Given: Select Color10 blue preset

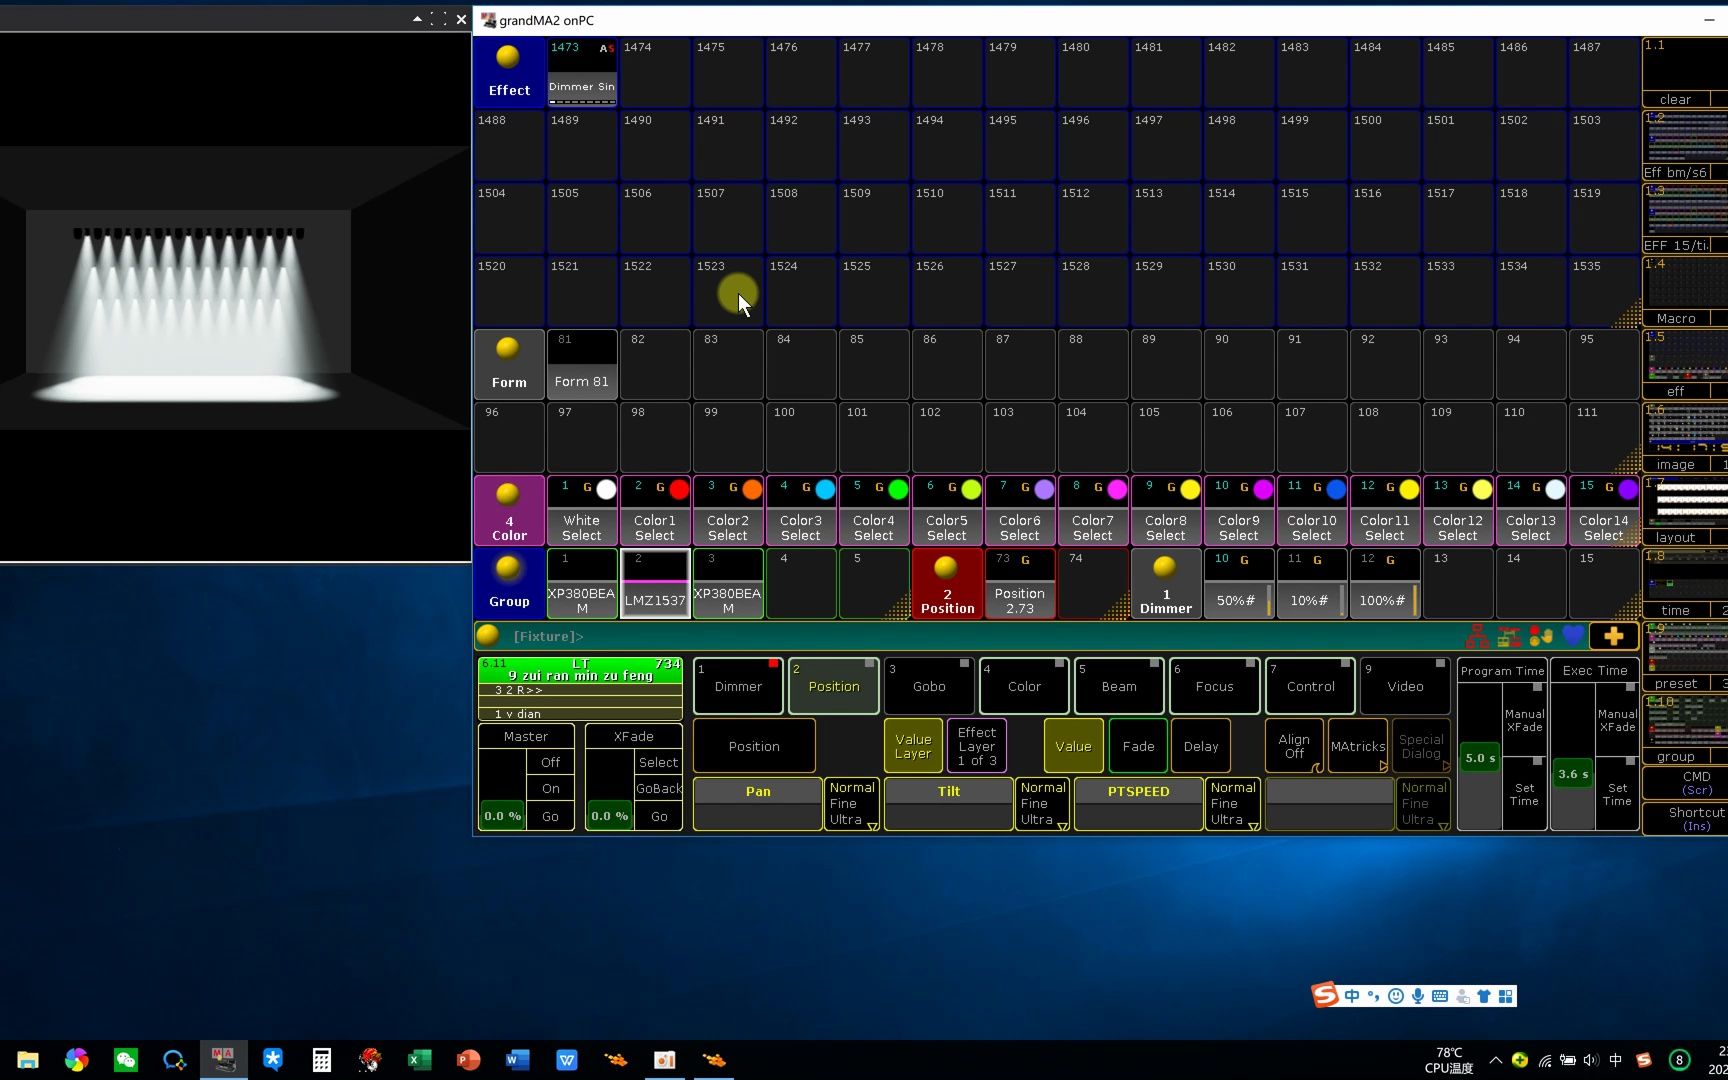Looking at the screenshot, I should pos(1312,510).
